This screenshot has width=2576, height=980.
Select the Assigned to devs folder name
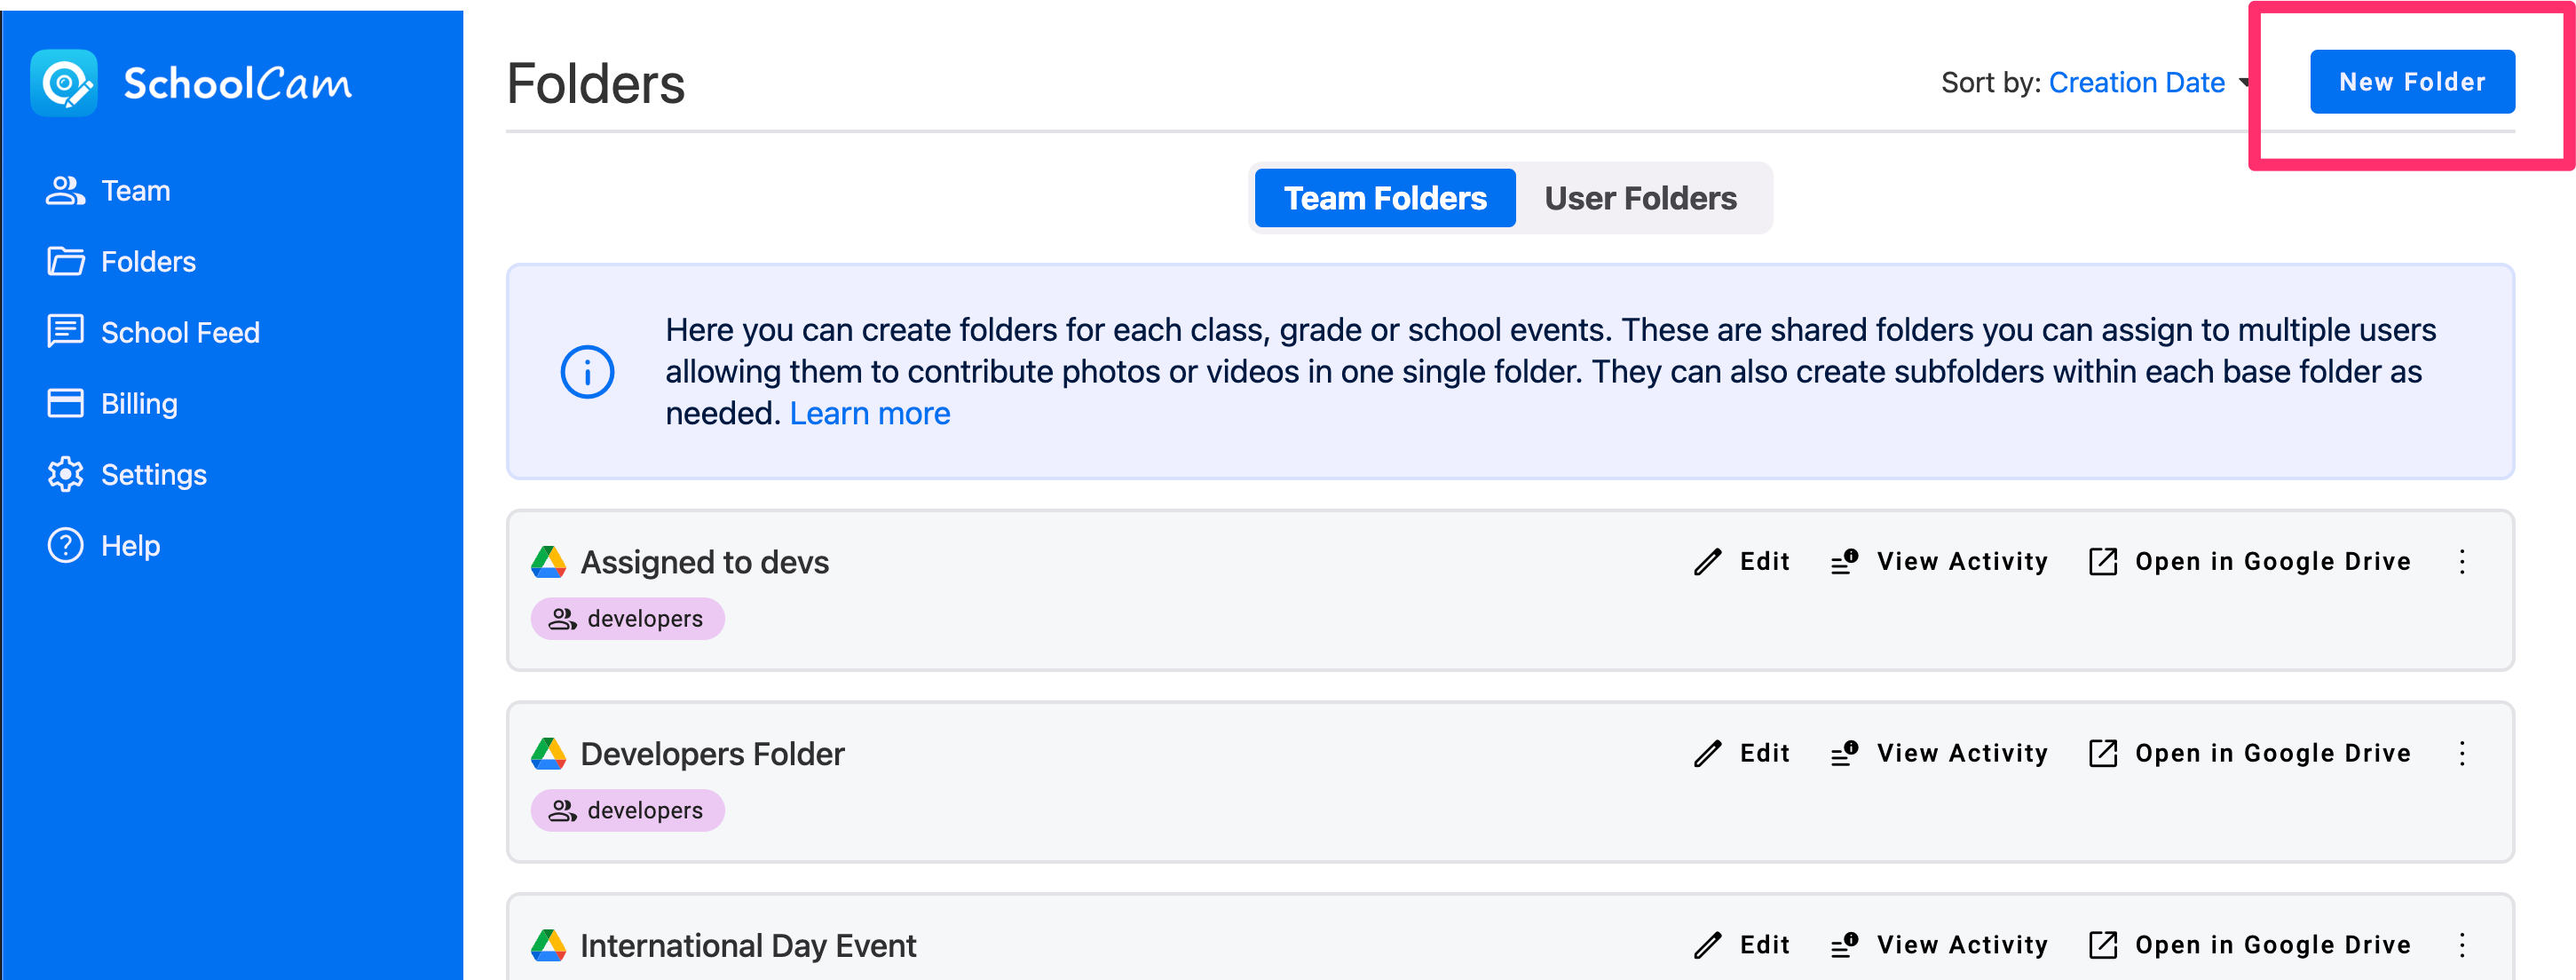[704, 562]
